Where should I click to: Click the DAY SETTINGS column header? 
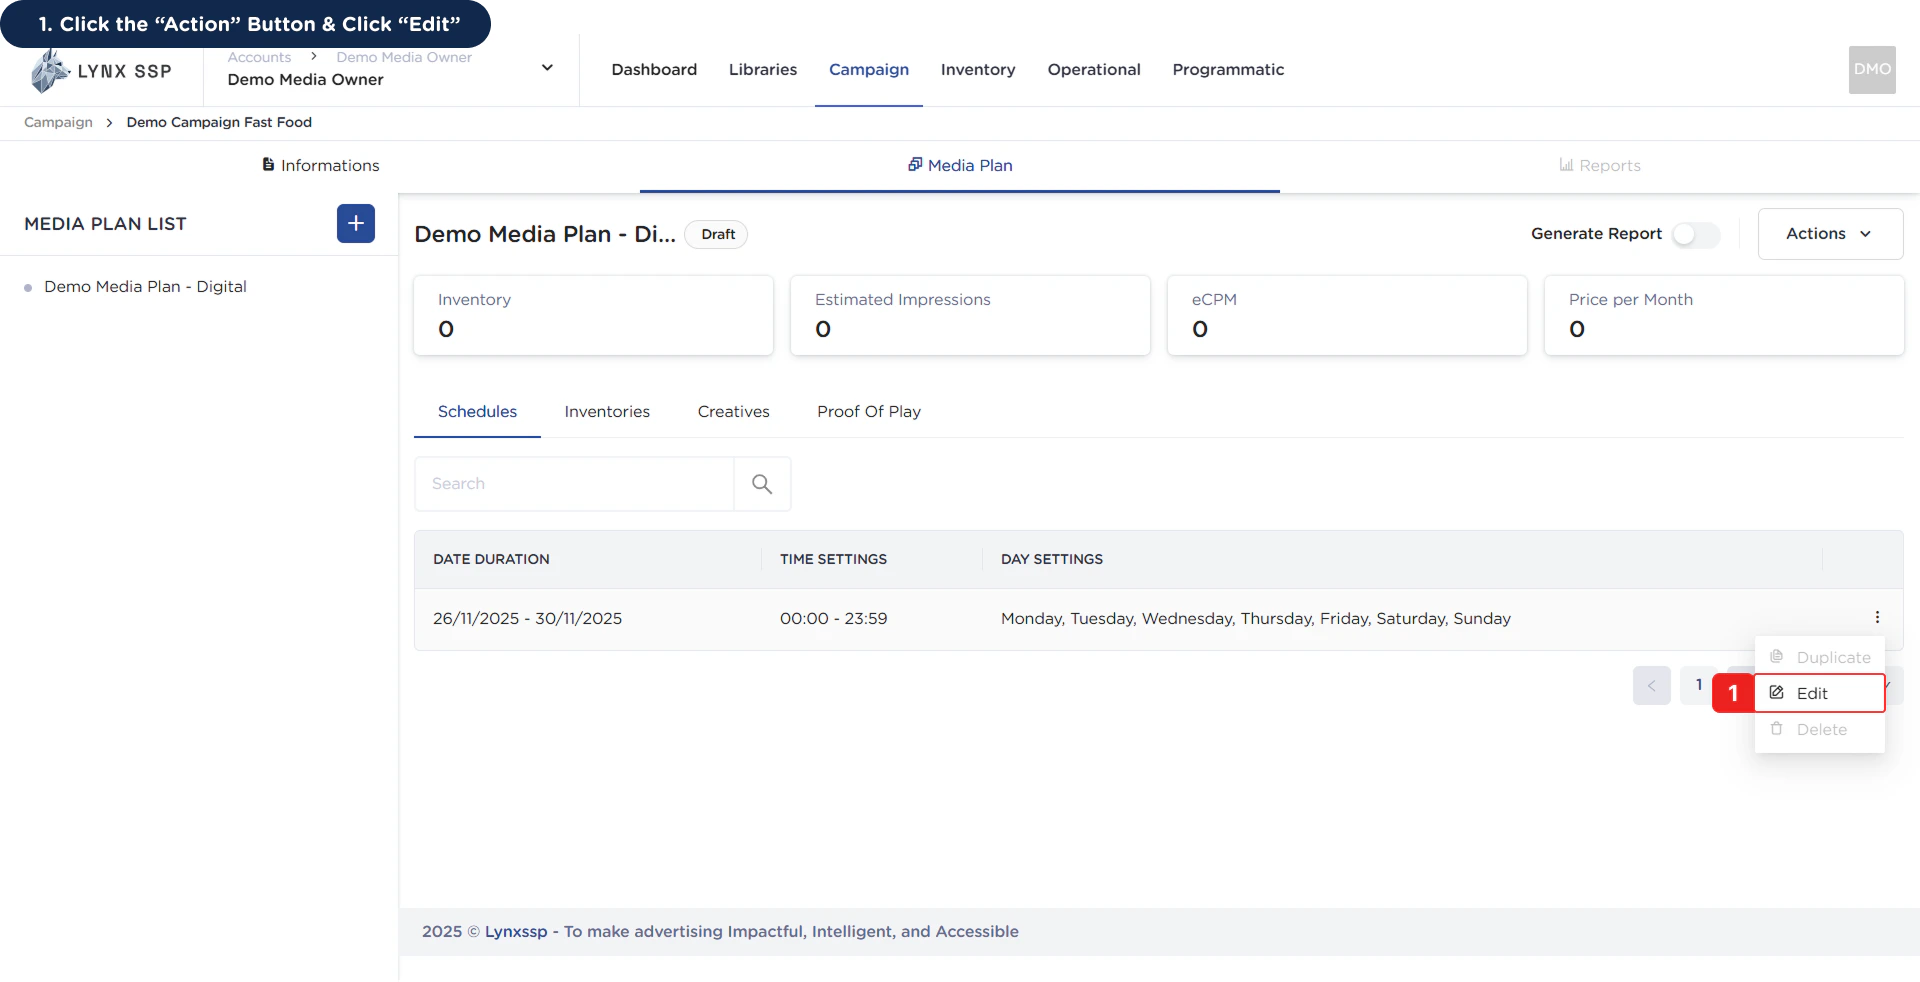click(x=1052, y=560)
